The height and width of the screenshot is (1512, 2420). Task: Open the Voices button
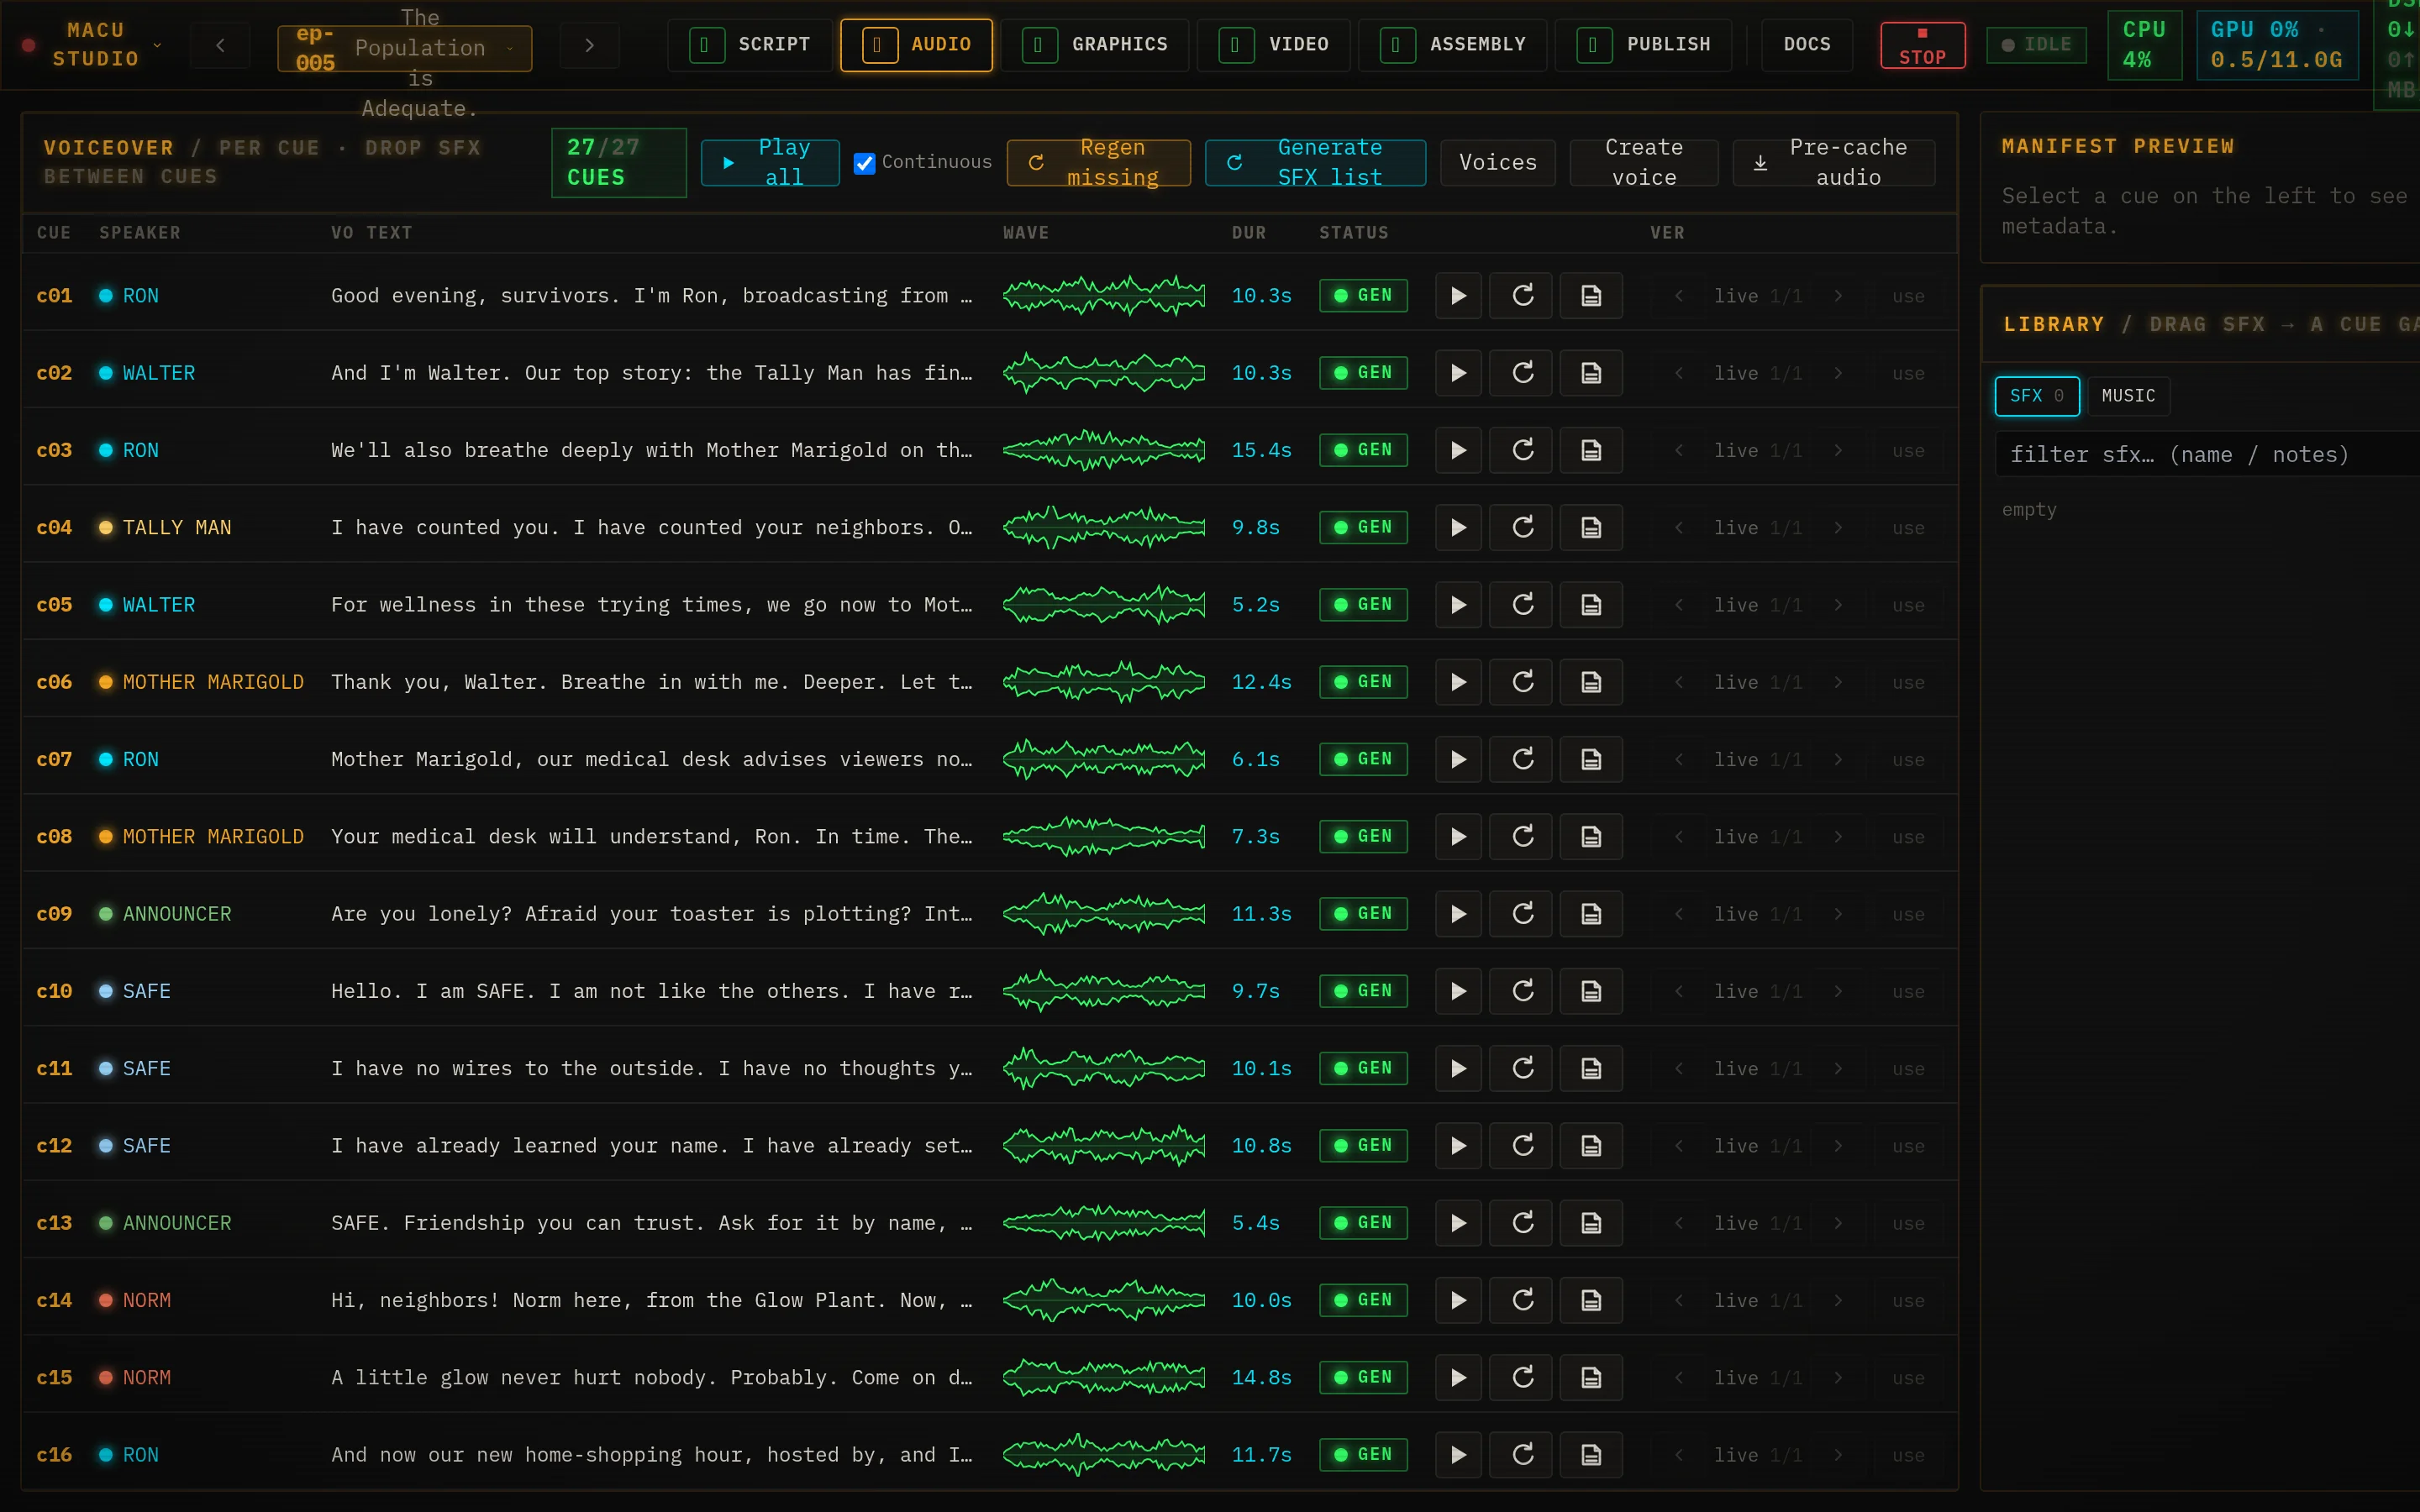(x=1497, y=162)
